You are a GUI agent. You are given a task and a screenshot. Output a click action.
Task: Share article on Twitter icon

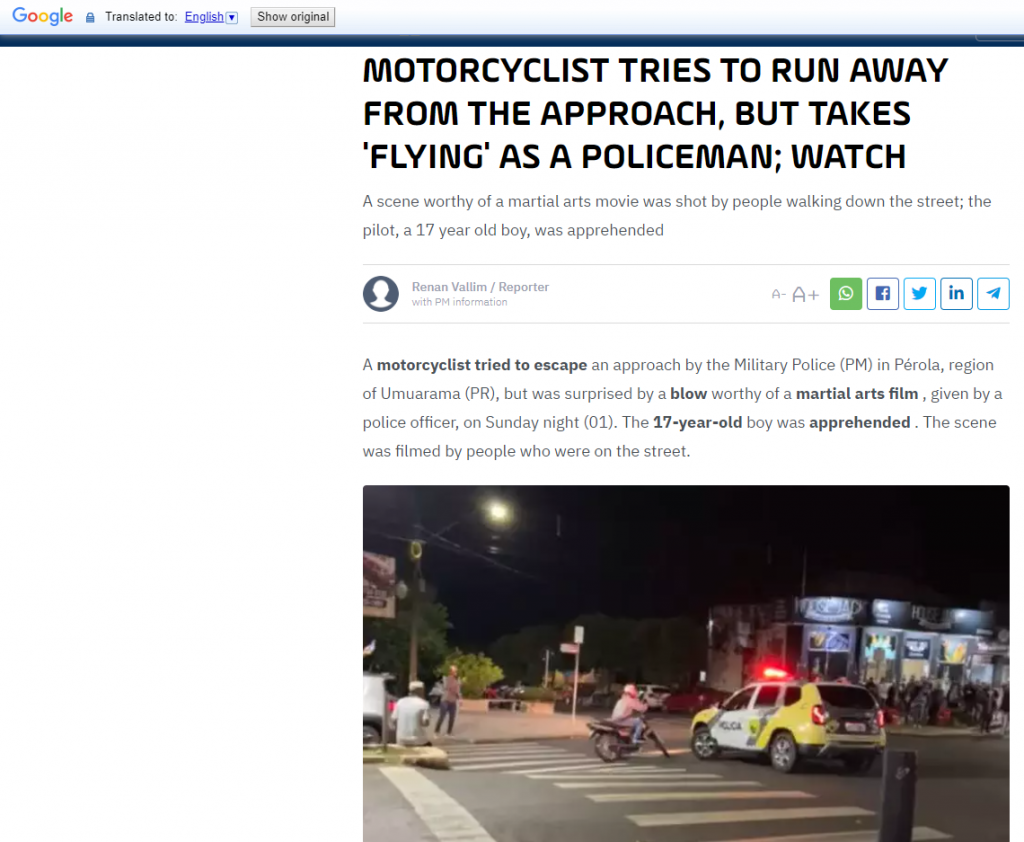920,293
